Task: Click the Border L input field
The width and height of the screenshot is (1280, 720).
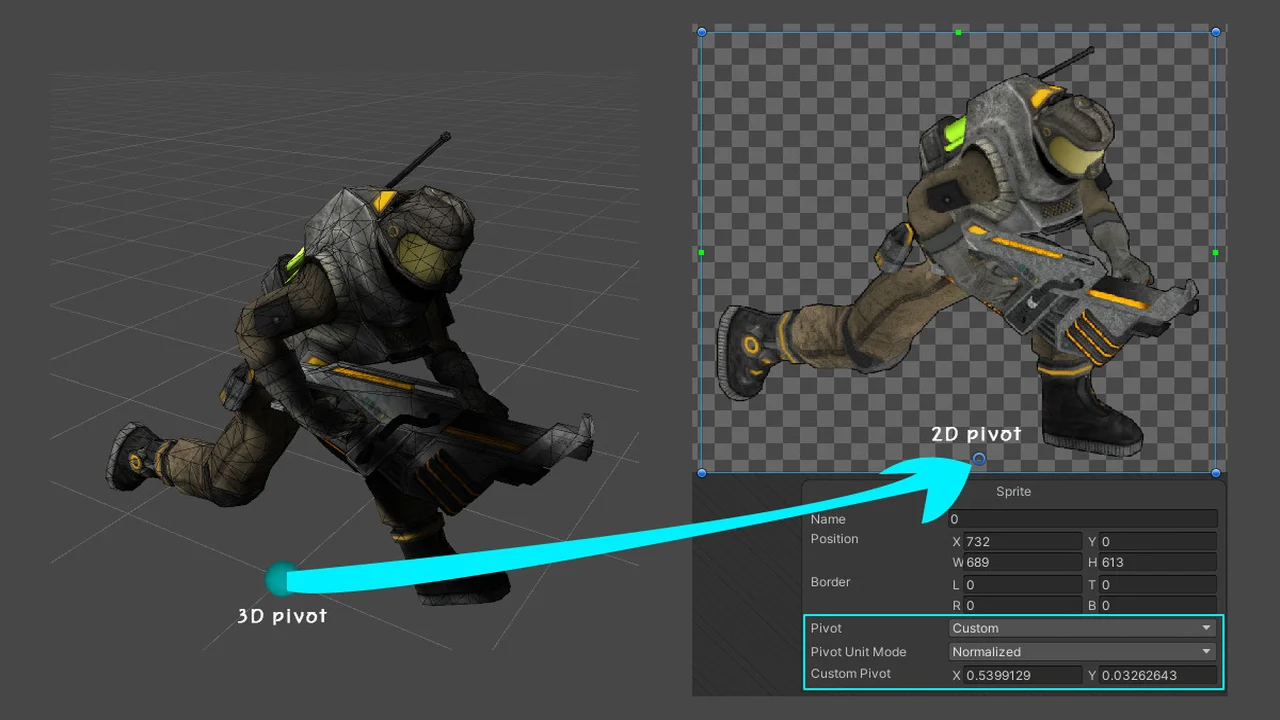Action: (1022, 584)
